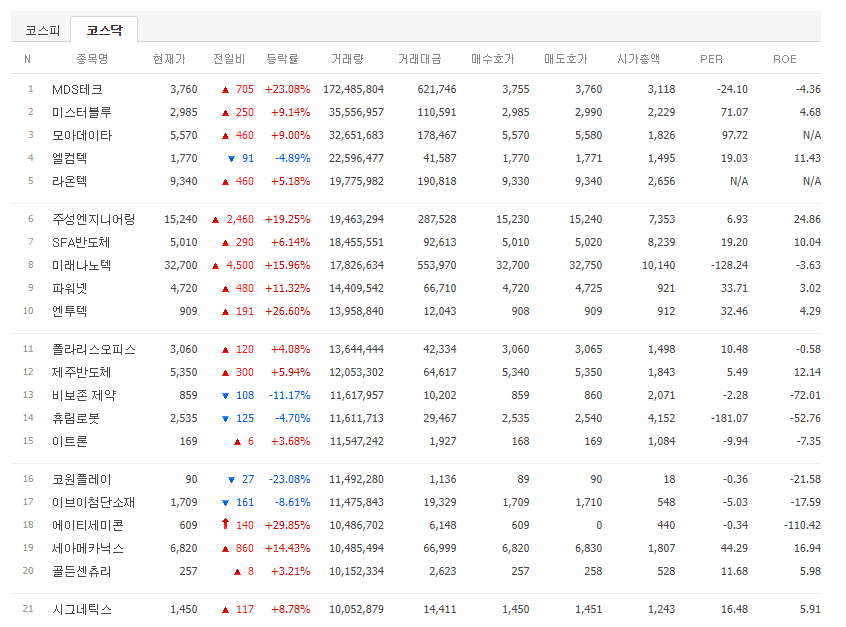Open stock MDS테크
846x627 pixels.
coord(77,90)
